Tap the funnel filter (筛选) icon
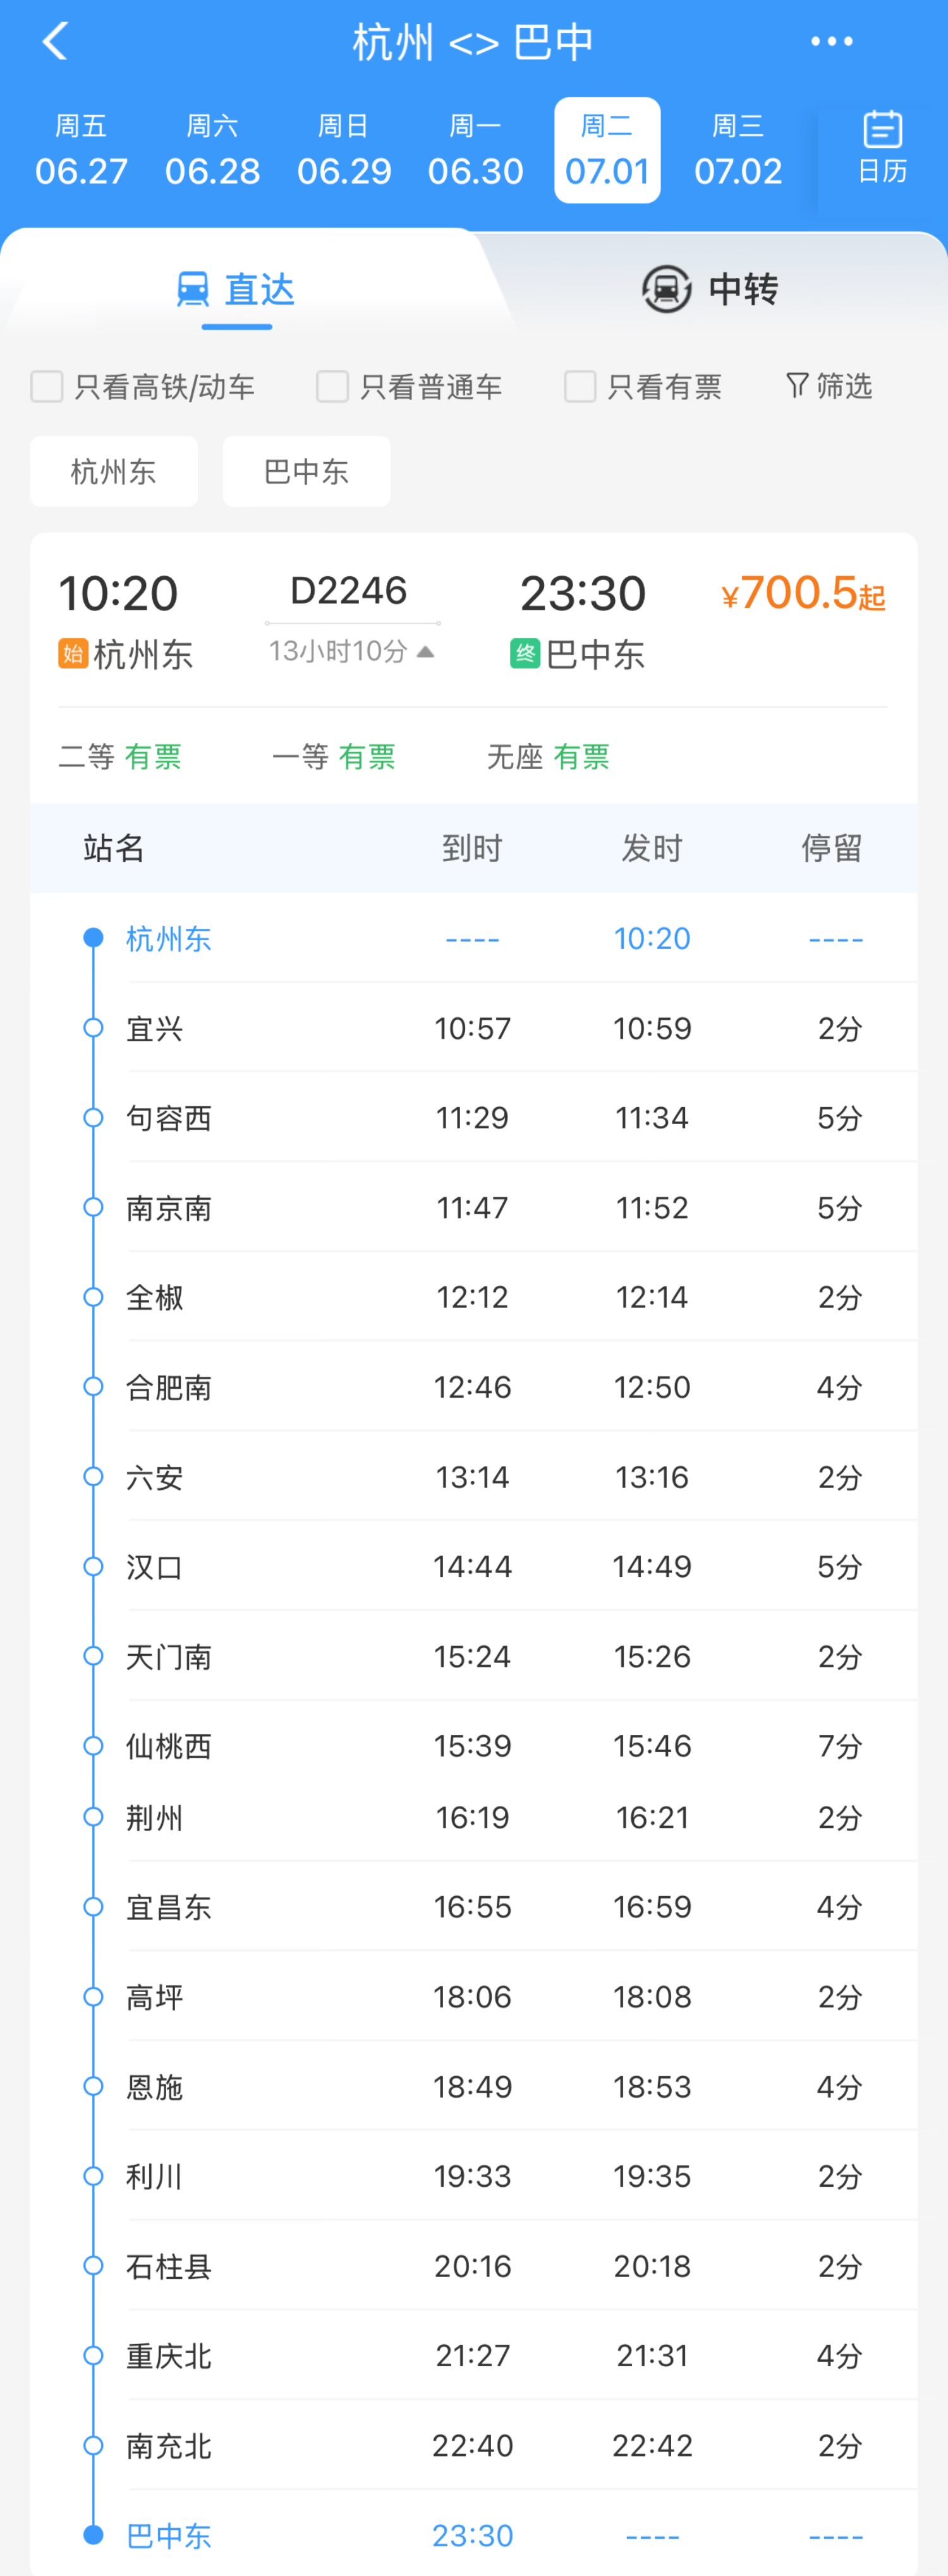Viewport: 948px width, 2576px height. coord(797,385)
